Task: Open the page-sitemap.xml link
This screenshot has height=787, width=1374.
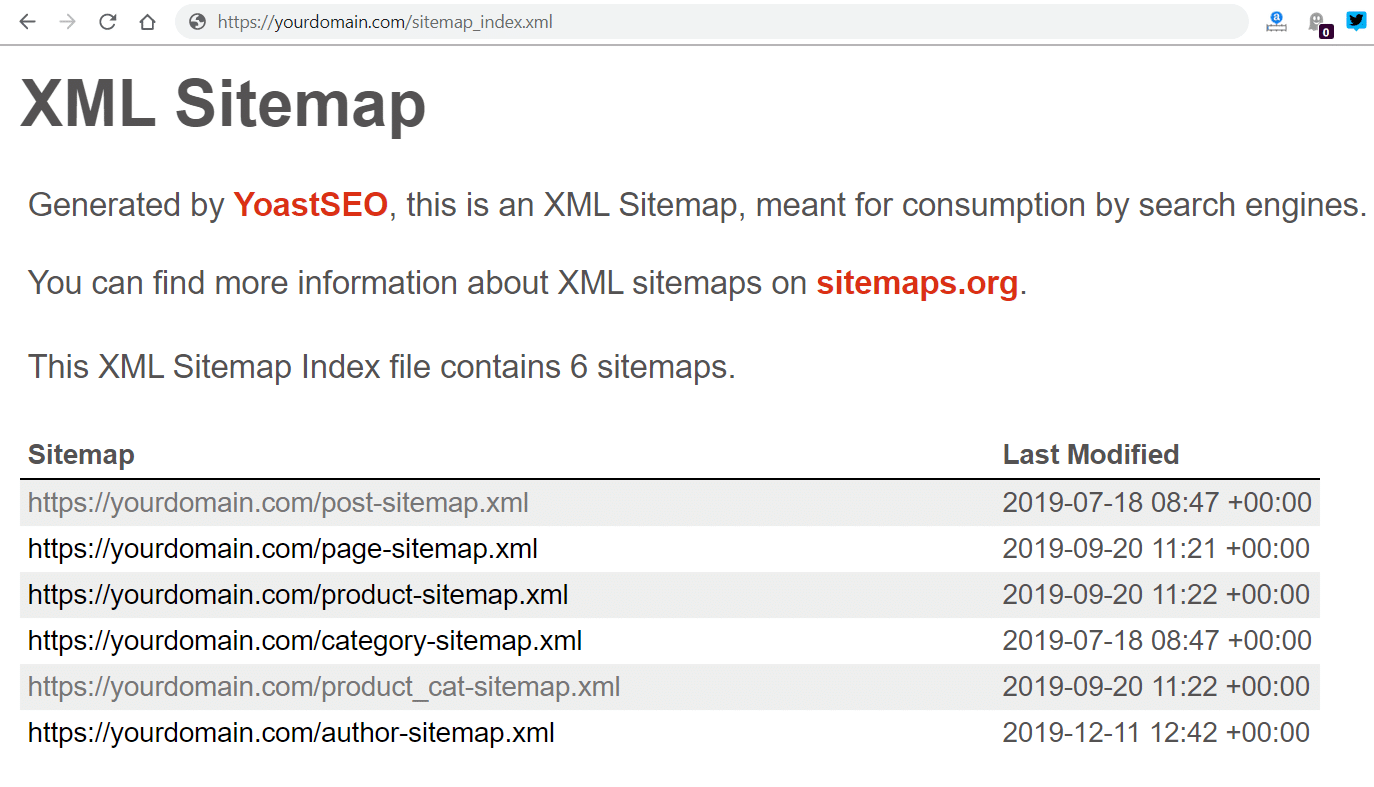Action: (283, 548)
